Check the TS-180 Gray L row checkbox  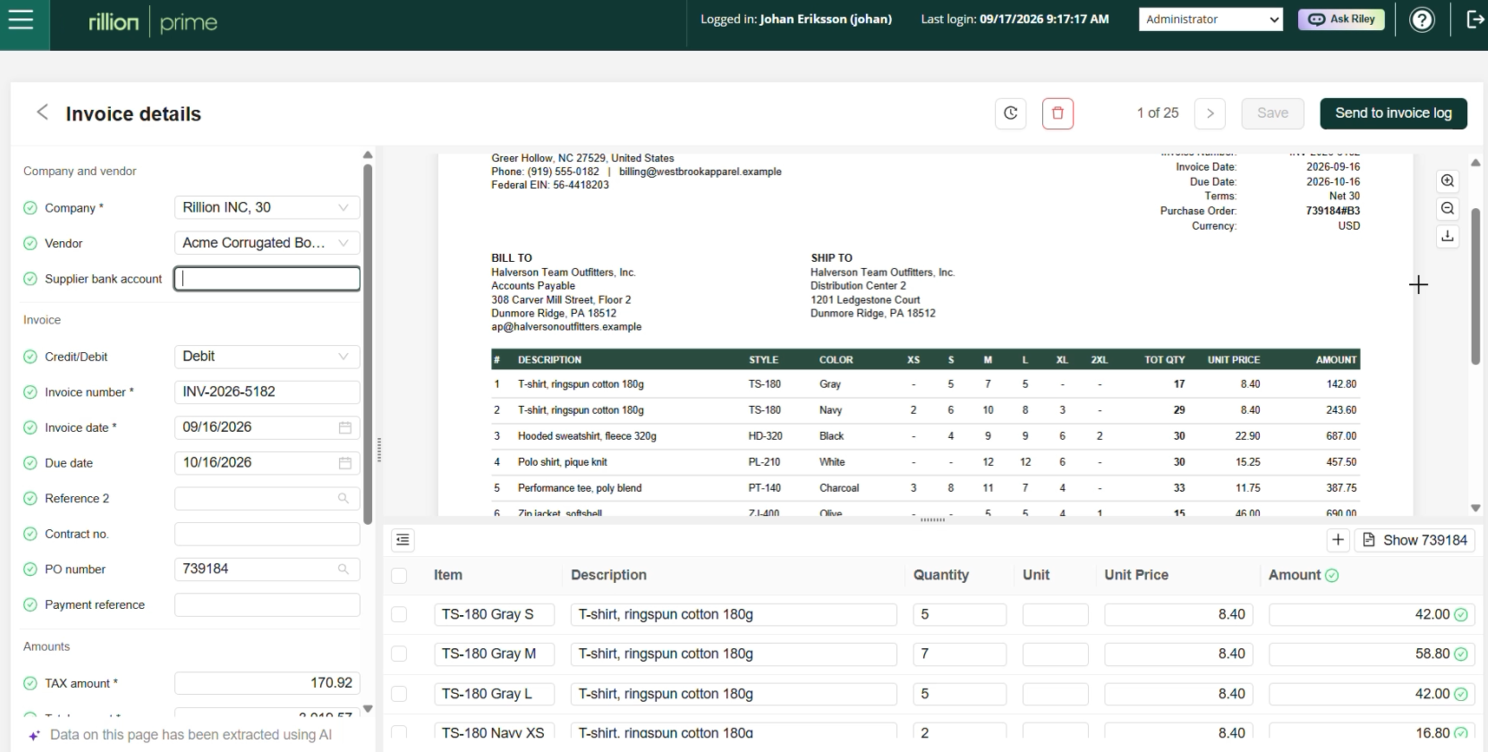399,694
